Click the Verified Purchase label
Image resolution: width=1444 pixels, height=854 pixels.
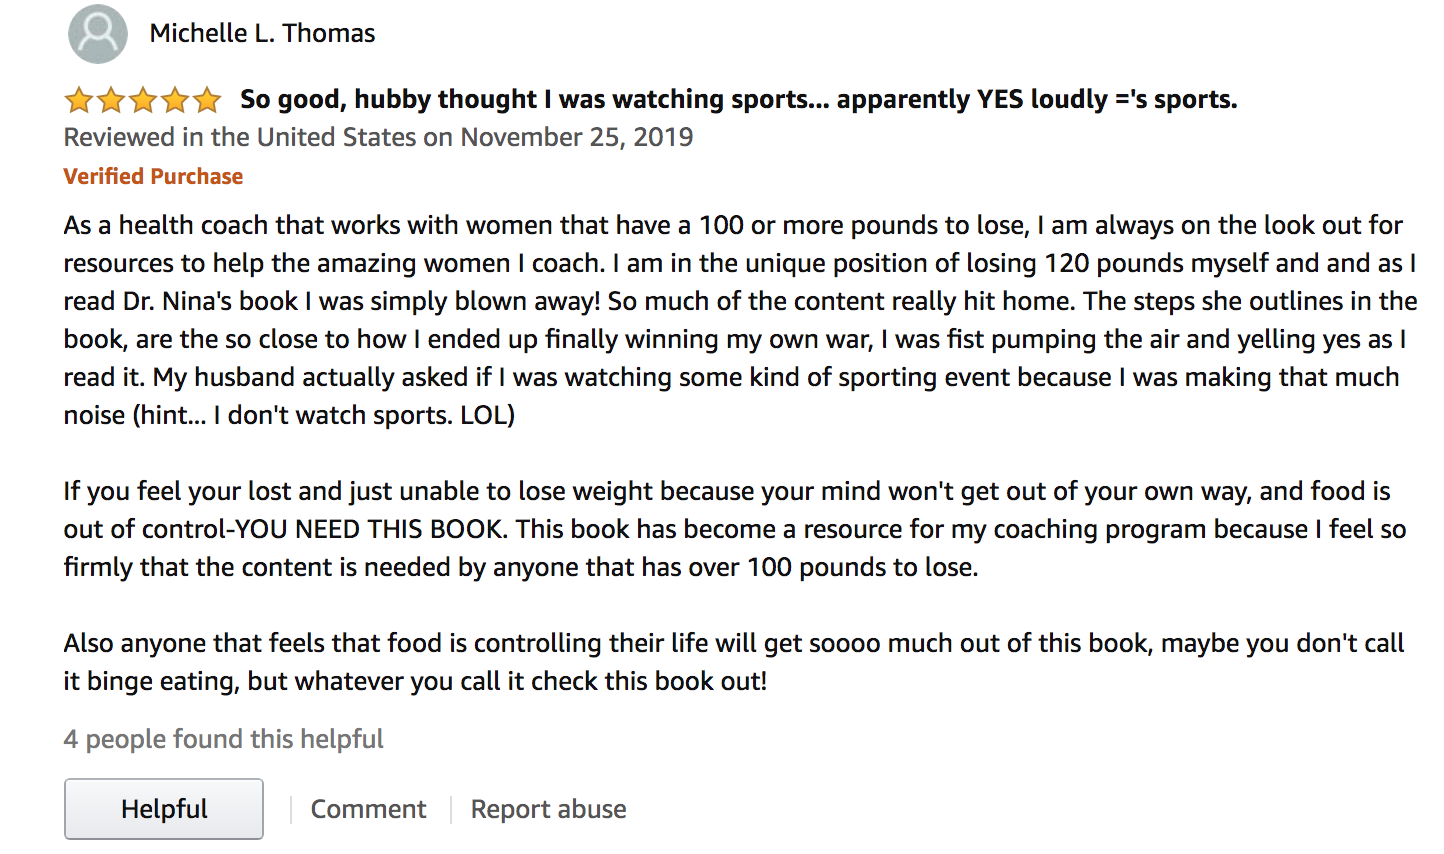tap(153, 176)
